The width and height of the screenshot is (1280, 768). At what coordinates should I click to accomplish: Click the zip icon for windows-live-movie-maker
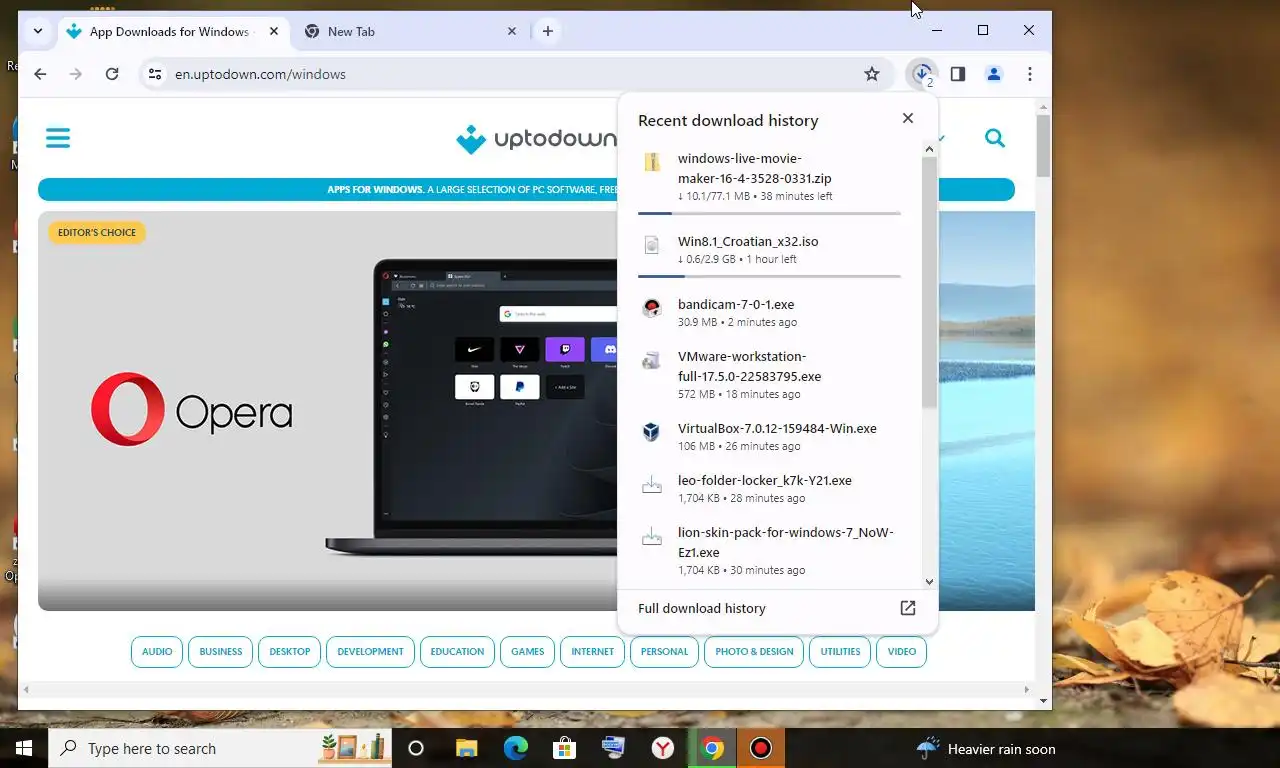652,162
